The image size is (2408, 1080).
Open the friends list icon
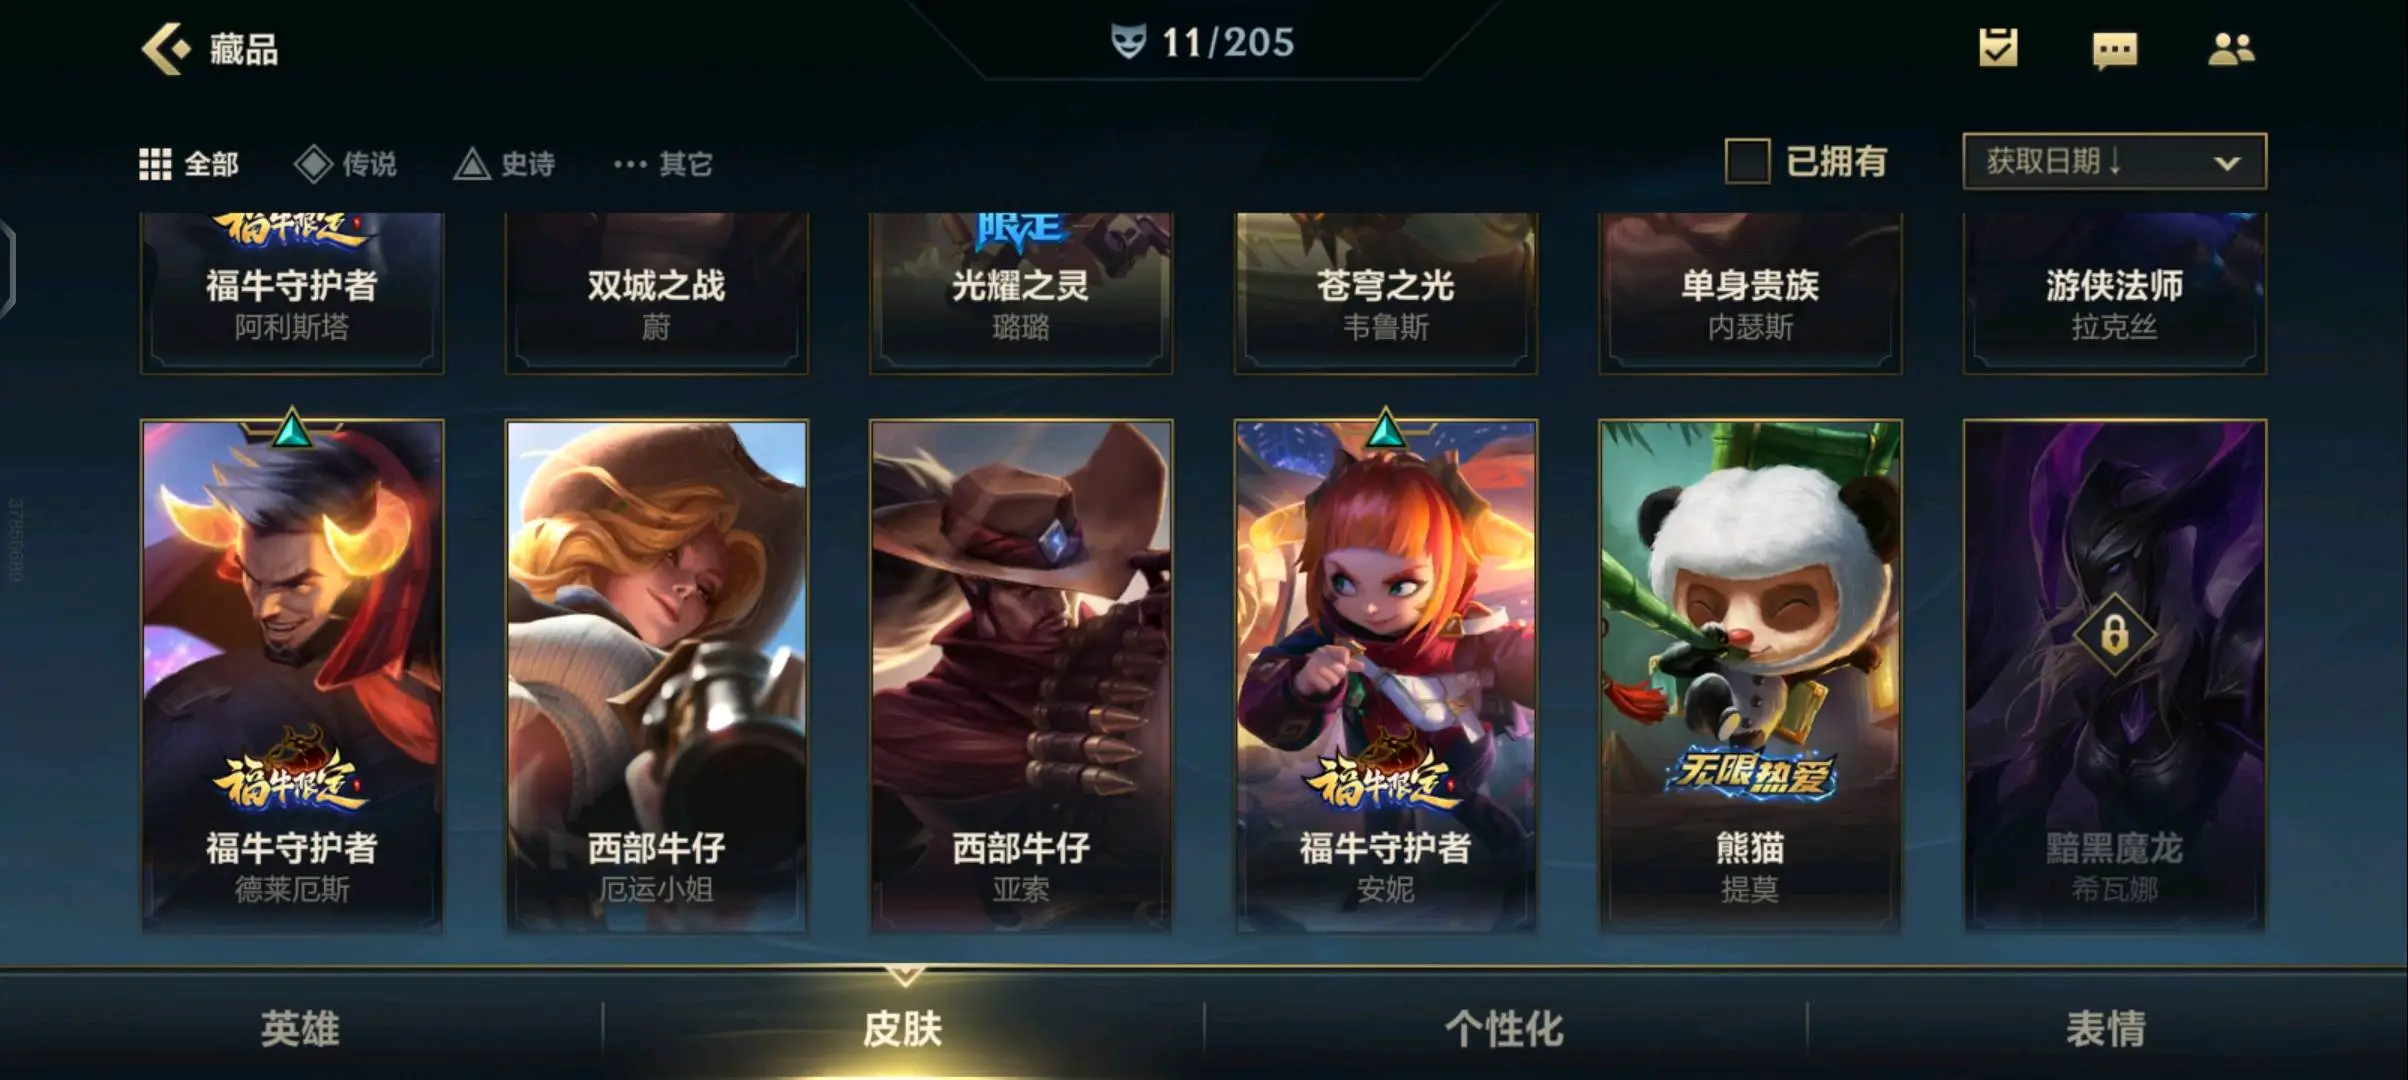coord(2231,48)
